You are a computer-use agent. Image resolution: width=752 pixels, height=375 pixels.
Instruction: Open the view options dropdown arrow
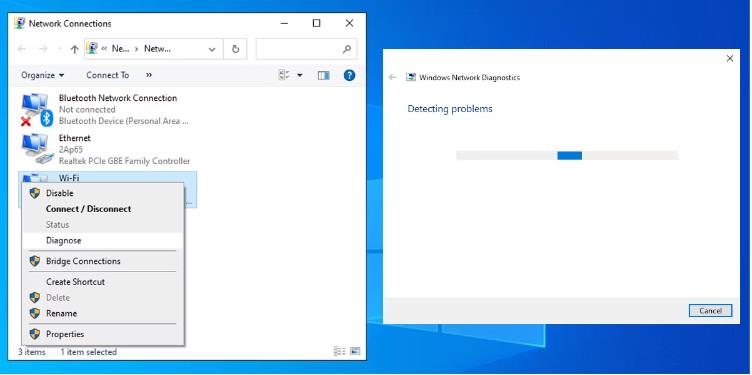click(x=300, y=75)
